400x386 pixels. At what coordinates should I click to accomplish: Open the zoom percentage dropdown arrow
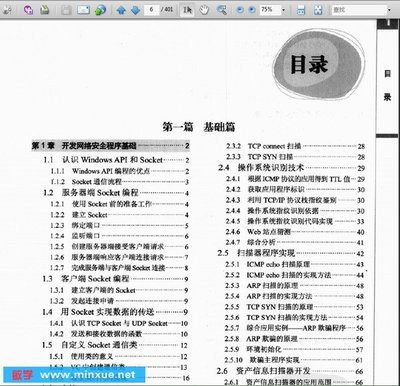click(x=283, y=10)
